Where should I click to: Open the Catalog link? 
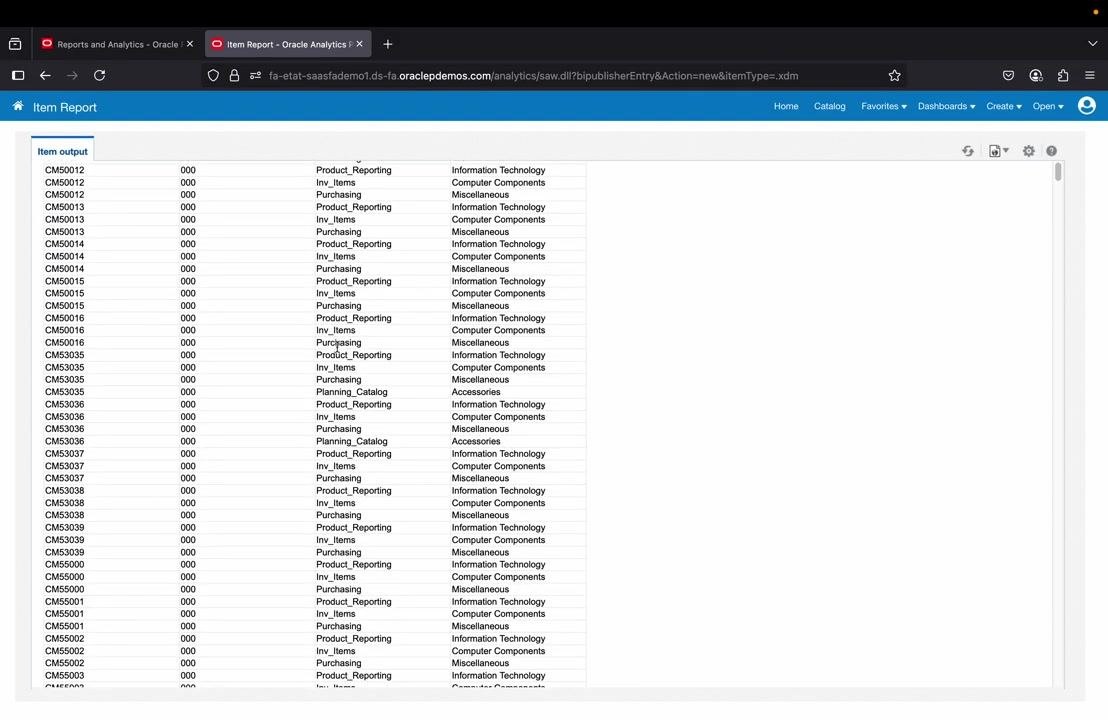[x=829, y=106]
